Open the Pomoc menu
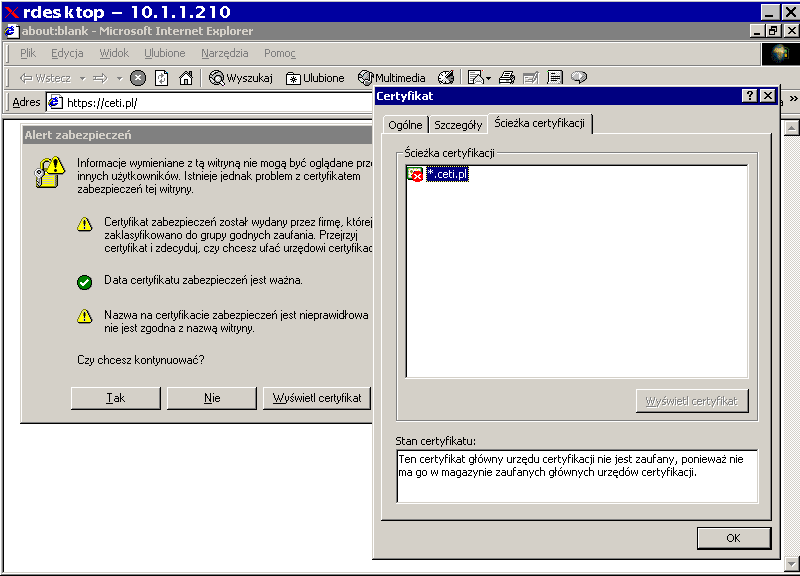The image size is (800, 576). pos(280,53)
